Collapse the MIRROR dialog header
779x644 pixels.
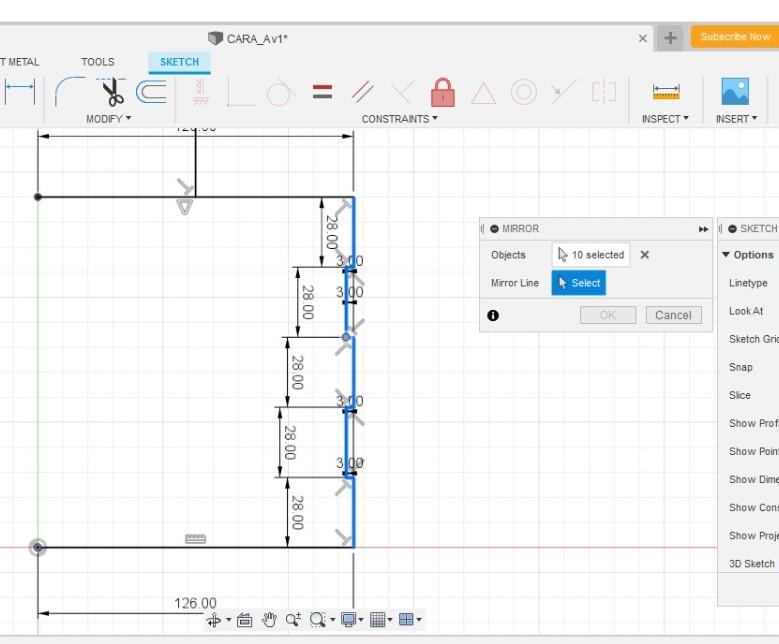click(x=494, y=229)
